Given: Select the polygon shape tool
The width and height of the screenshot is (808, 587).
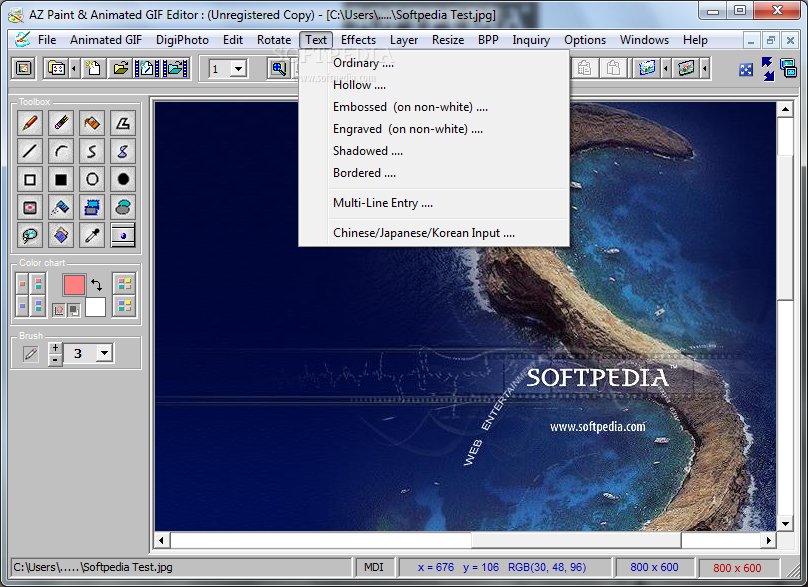Looking at the screenshot, I should [123, 123].
